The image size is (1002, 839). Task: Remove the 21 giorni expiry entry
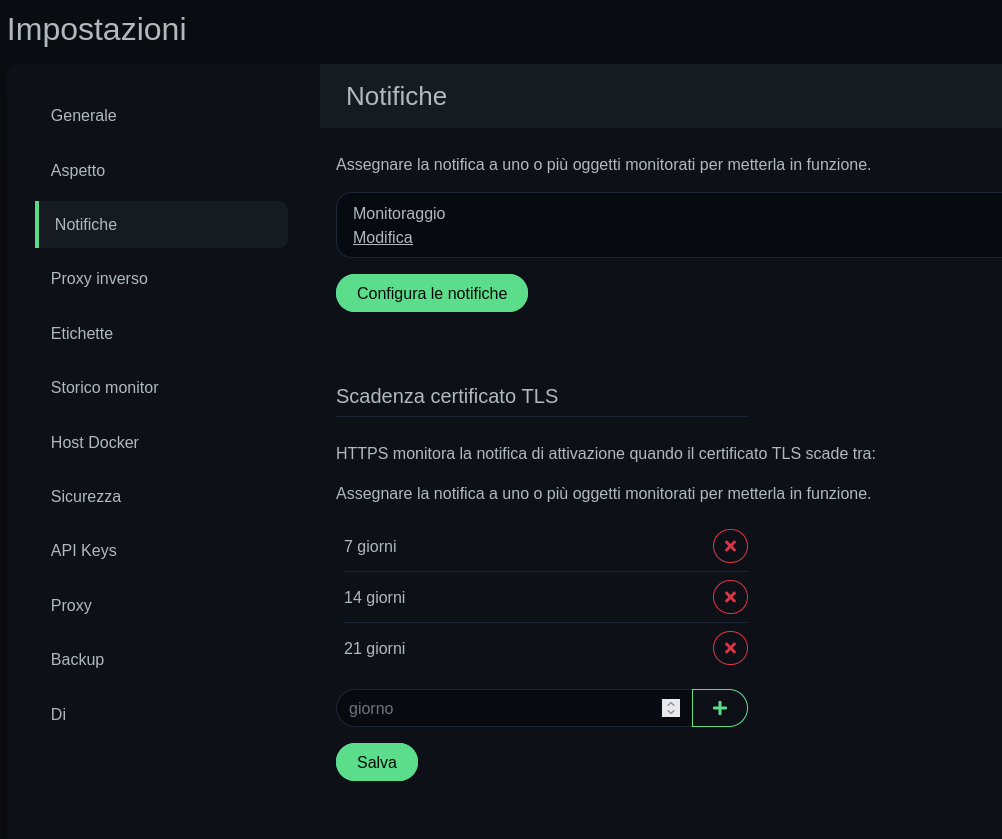pyautogui.click(x=730, y=649)
